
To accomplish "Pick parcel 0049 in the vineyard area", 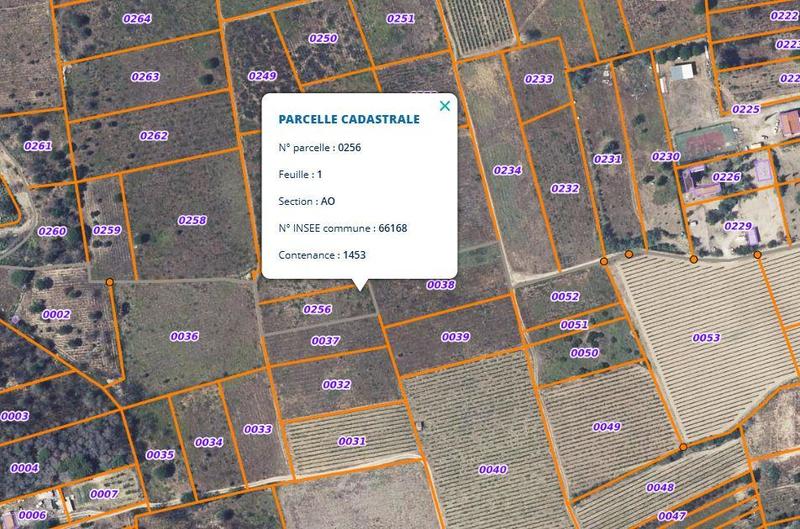I will tap(607, 427).
